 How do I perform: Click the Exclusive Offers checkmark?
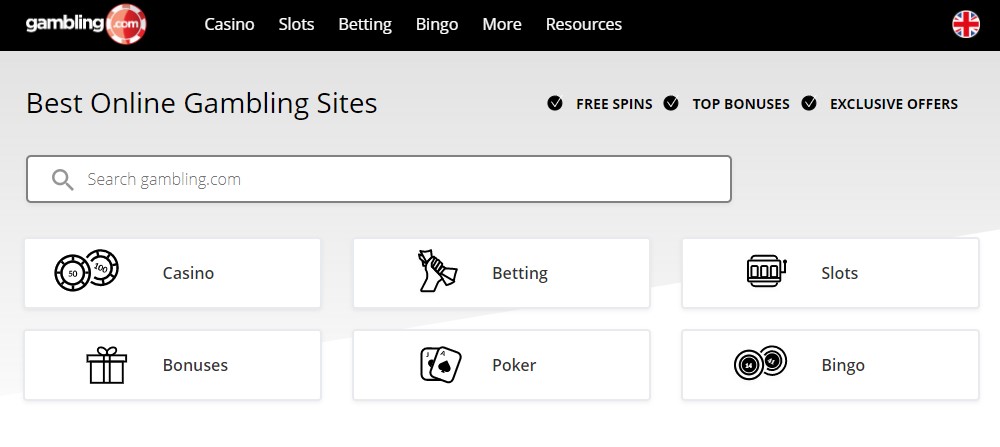809,103
